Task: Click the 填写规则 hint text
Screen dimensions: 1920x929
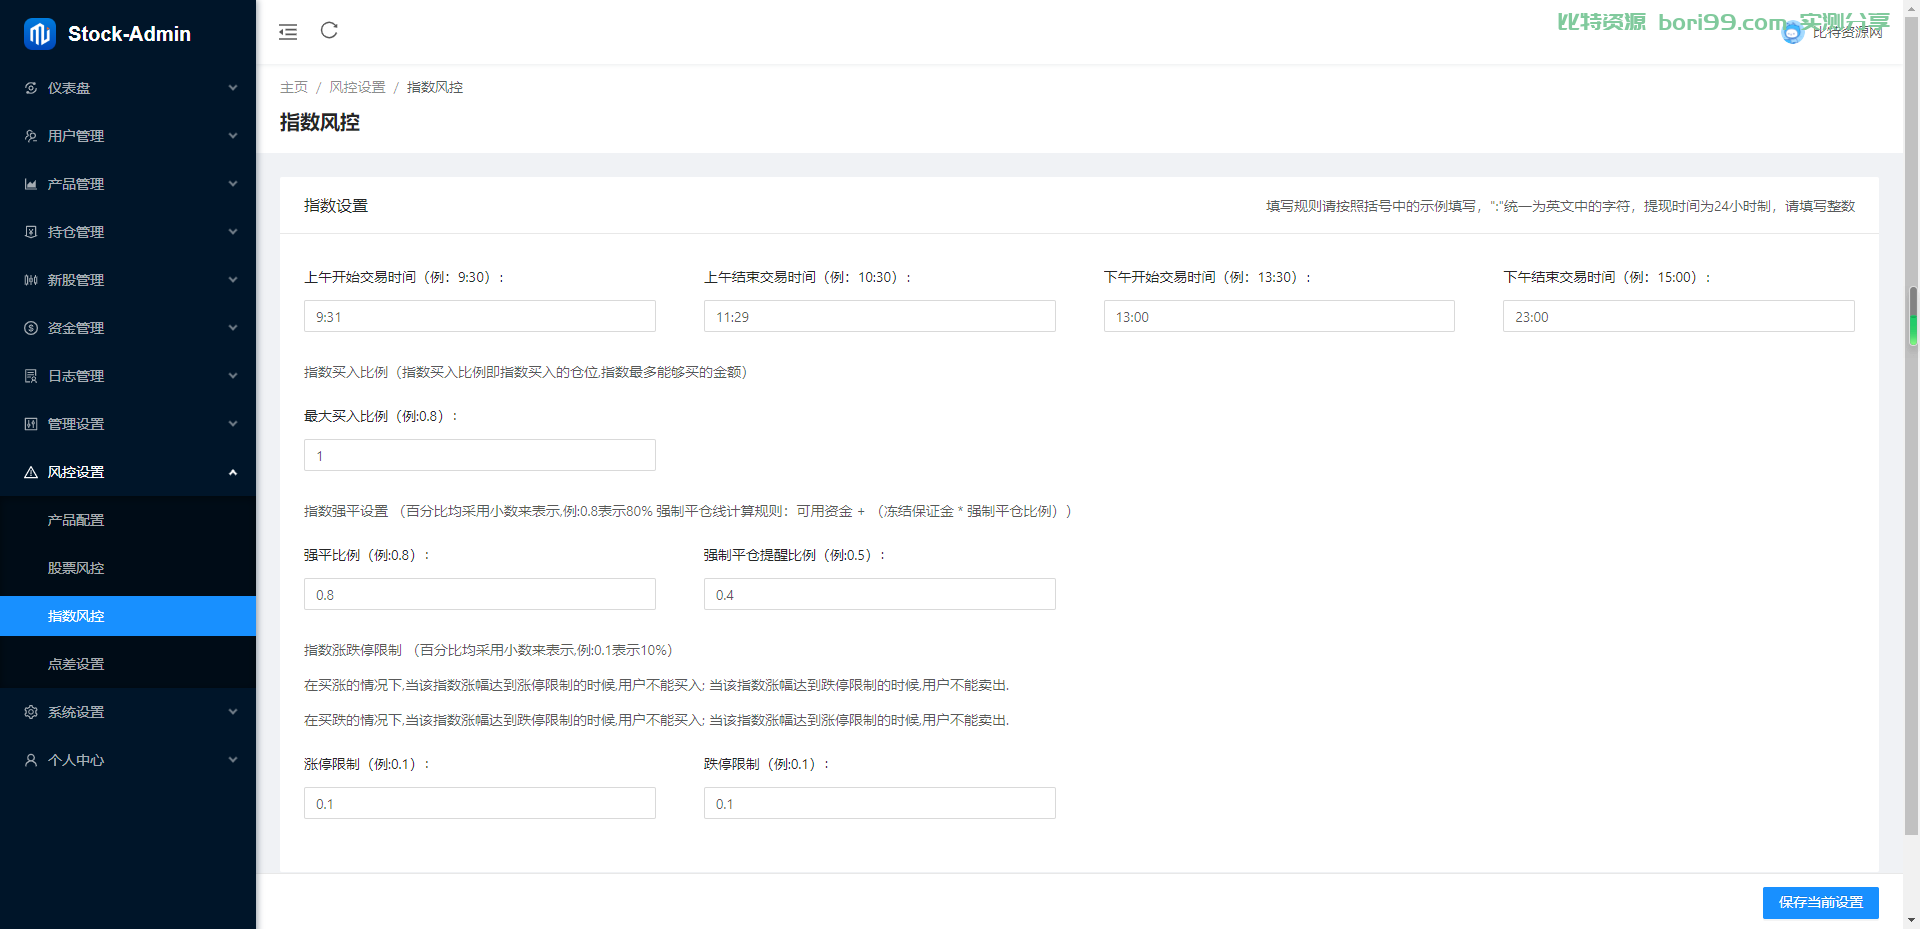Action: coord(1560,206)
